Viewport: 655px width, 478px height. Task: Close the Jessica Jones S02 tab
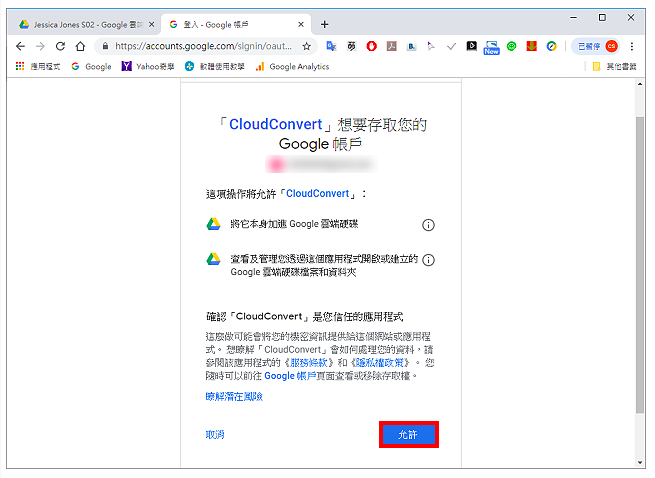pyautogui.click(x=152, y=25)
